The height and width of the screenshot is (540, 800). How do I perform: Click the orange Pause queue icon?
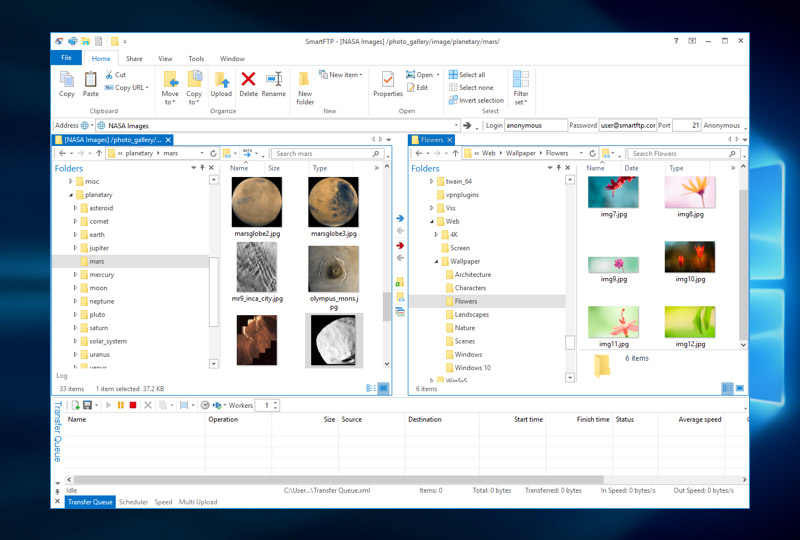click(x=121, y=405)
